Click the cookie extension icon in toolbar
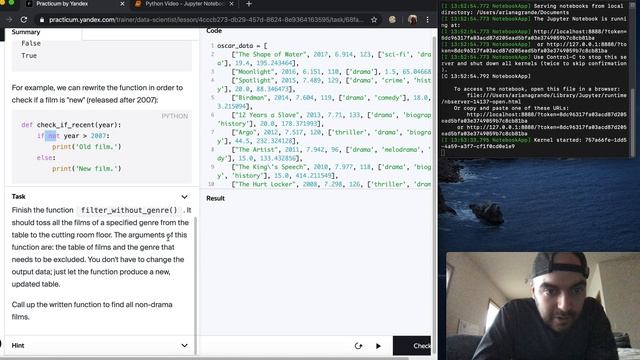This screenshot has height=360, width=640. coord(392,20)
